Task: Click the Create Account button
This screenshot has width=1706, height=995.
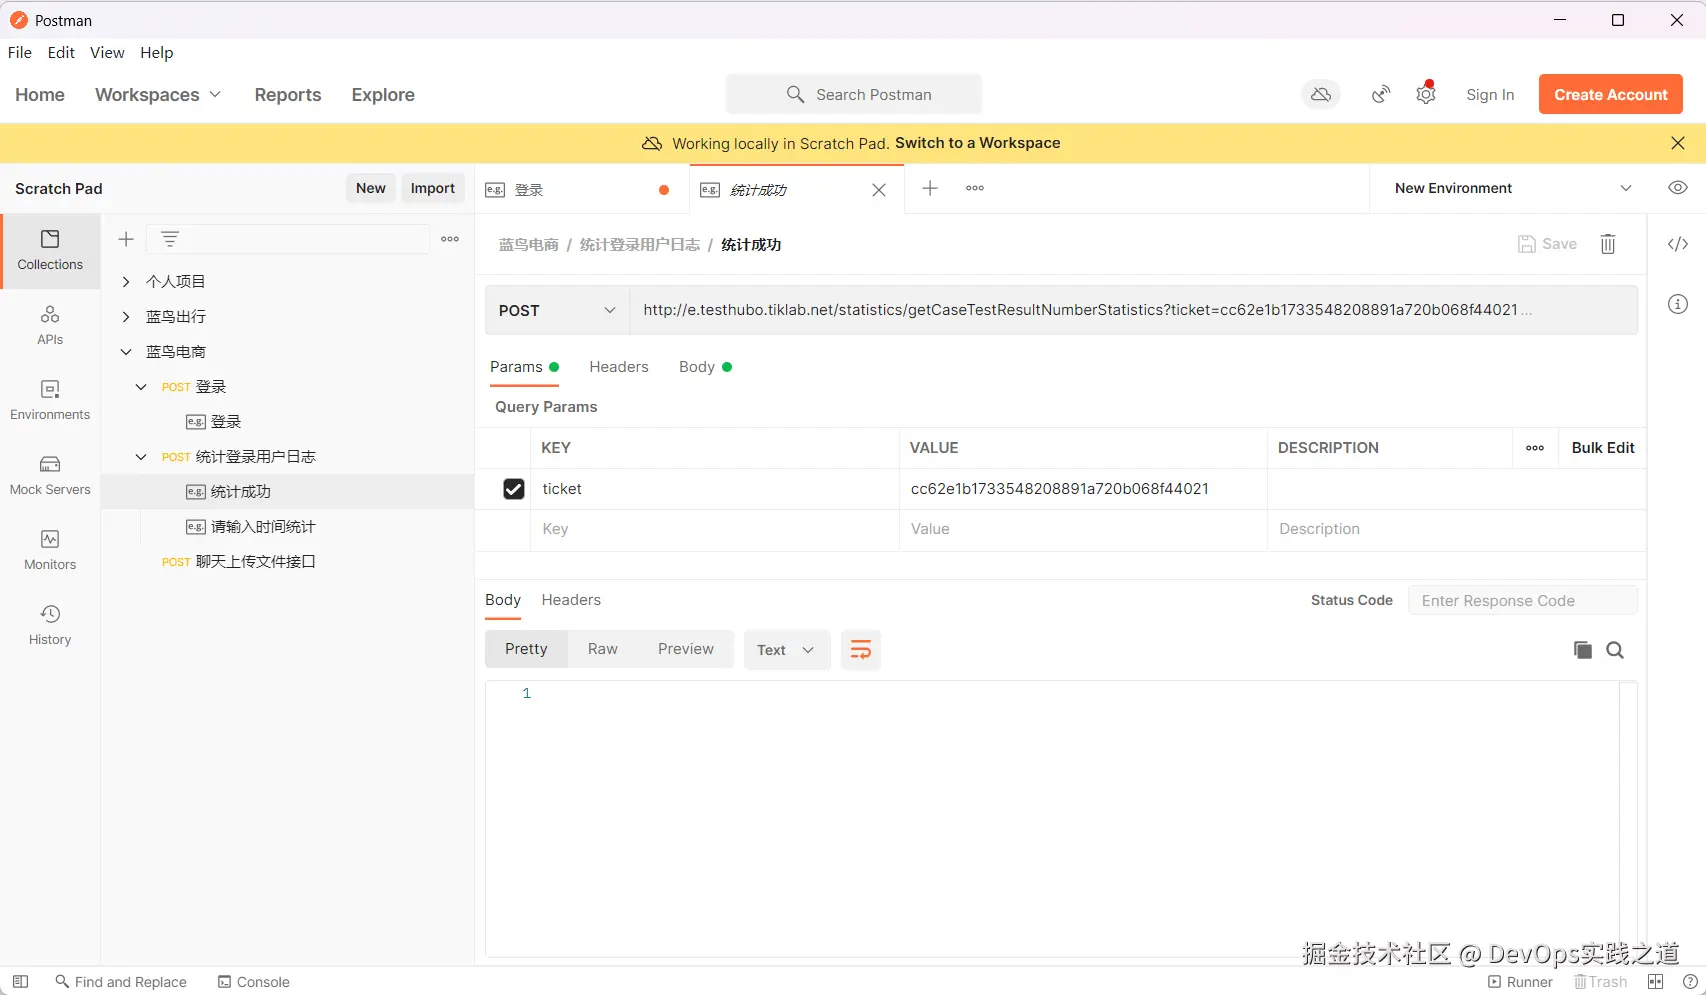Action: (1611, 94)
